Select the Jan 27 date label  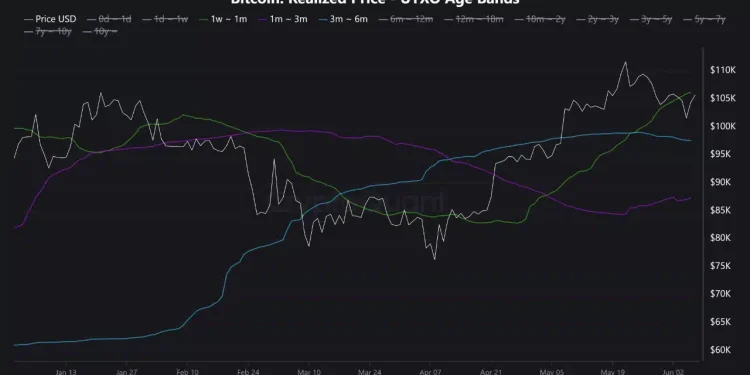pos(126,372)
